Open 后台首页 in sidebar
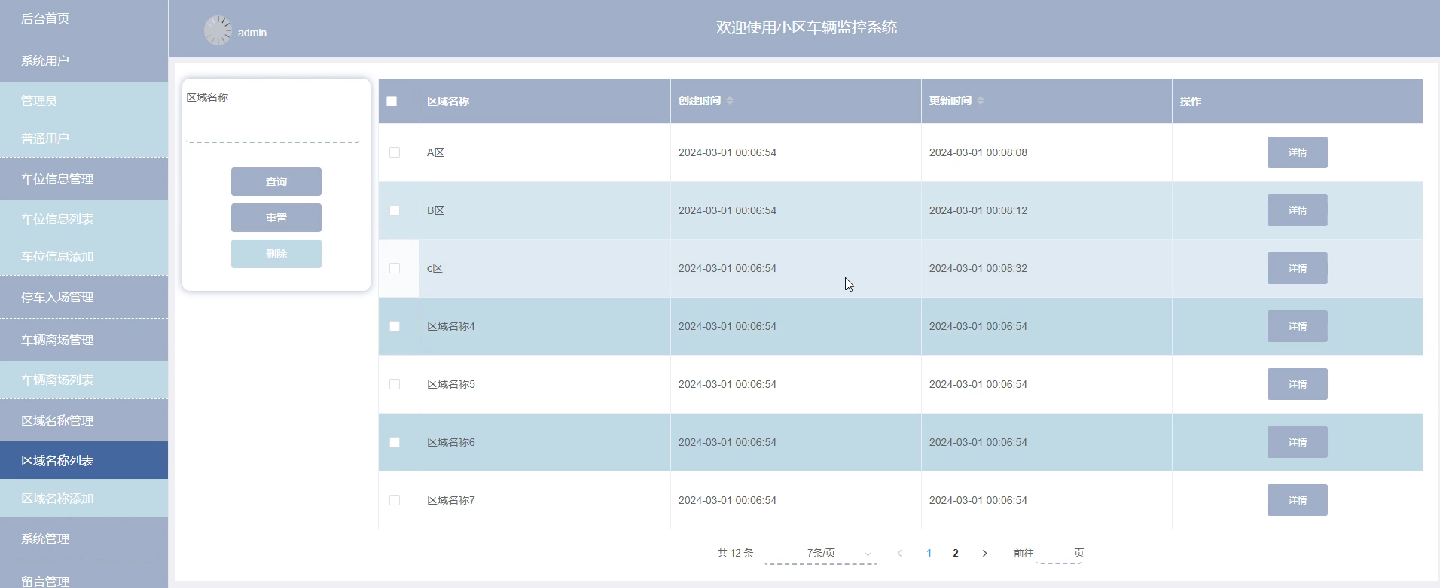 [x=84, y=19]
